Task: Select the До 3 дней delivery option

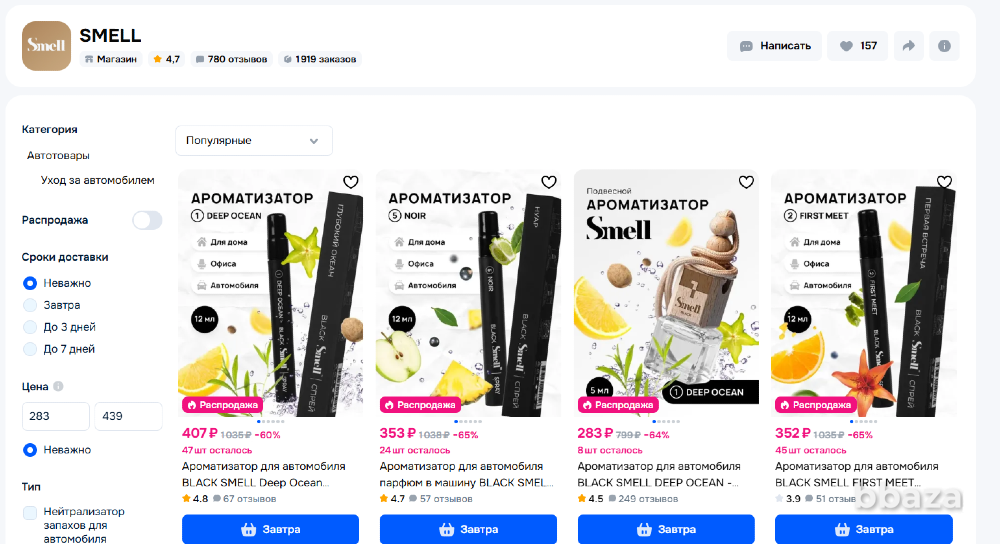Action: click(x=30, y=327)
